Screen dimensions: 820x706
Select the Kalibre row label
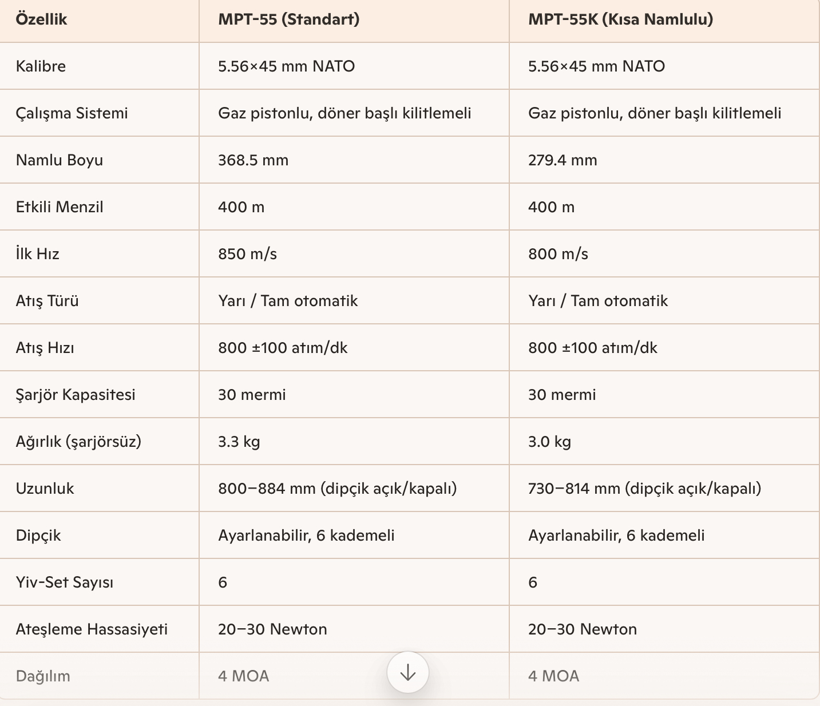41,66
